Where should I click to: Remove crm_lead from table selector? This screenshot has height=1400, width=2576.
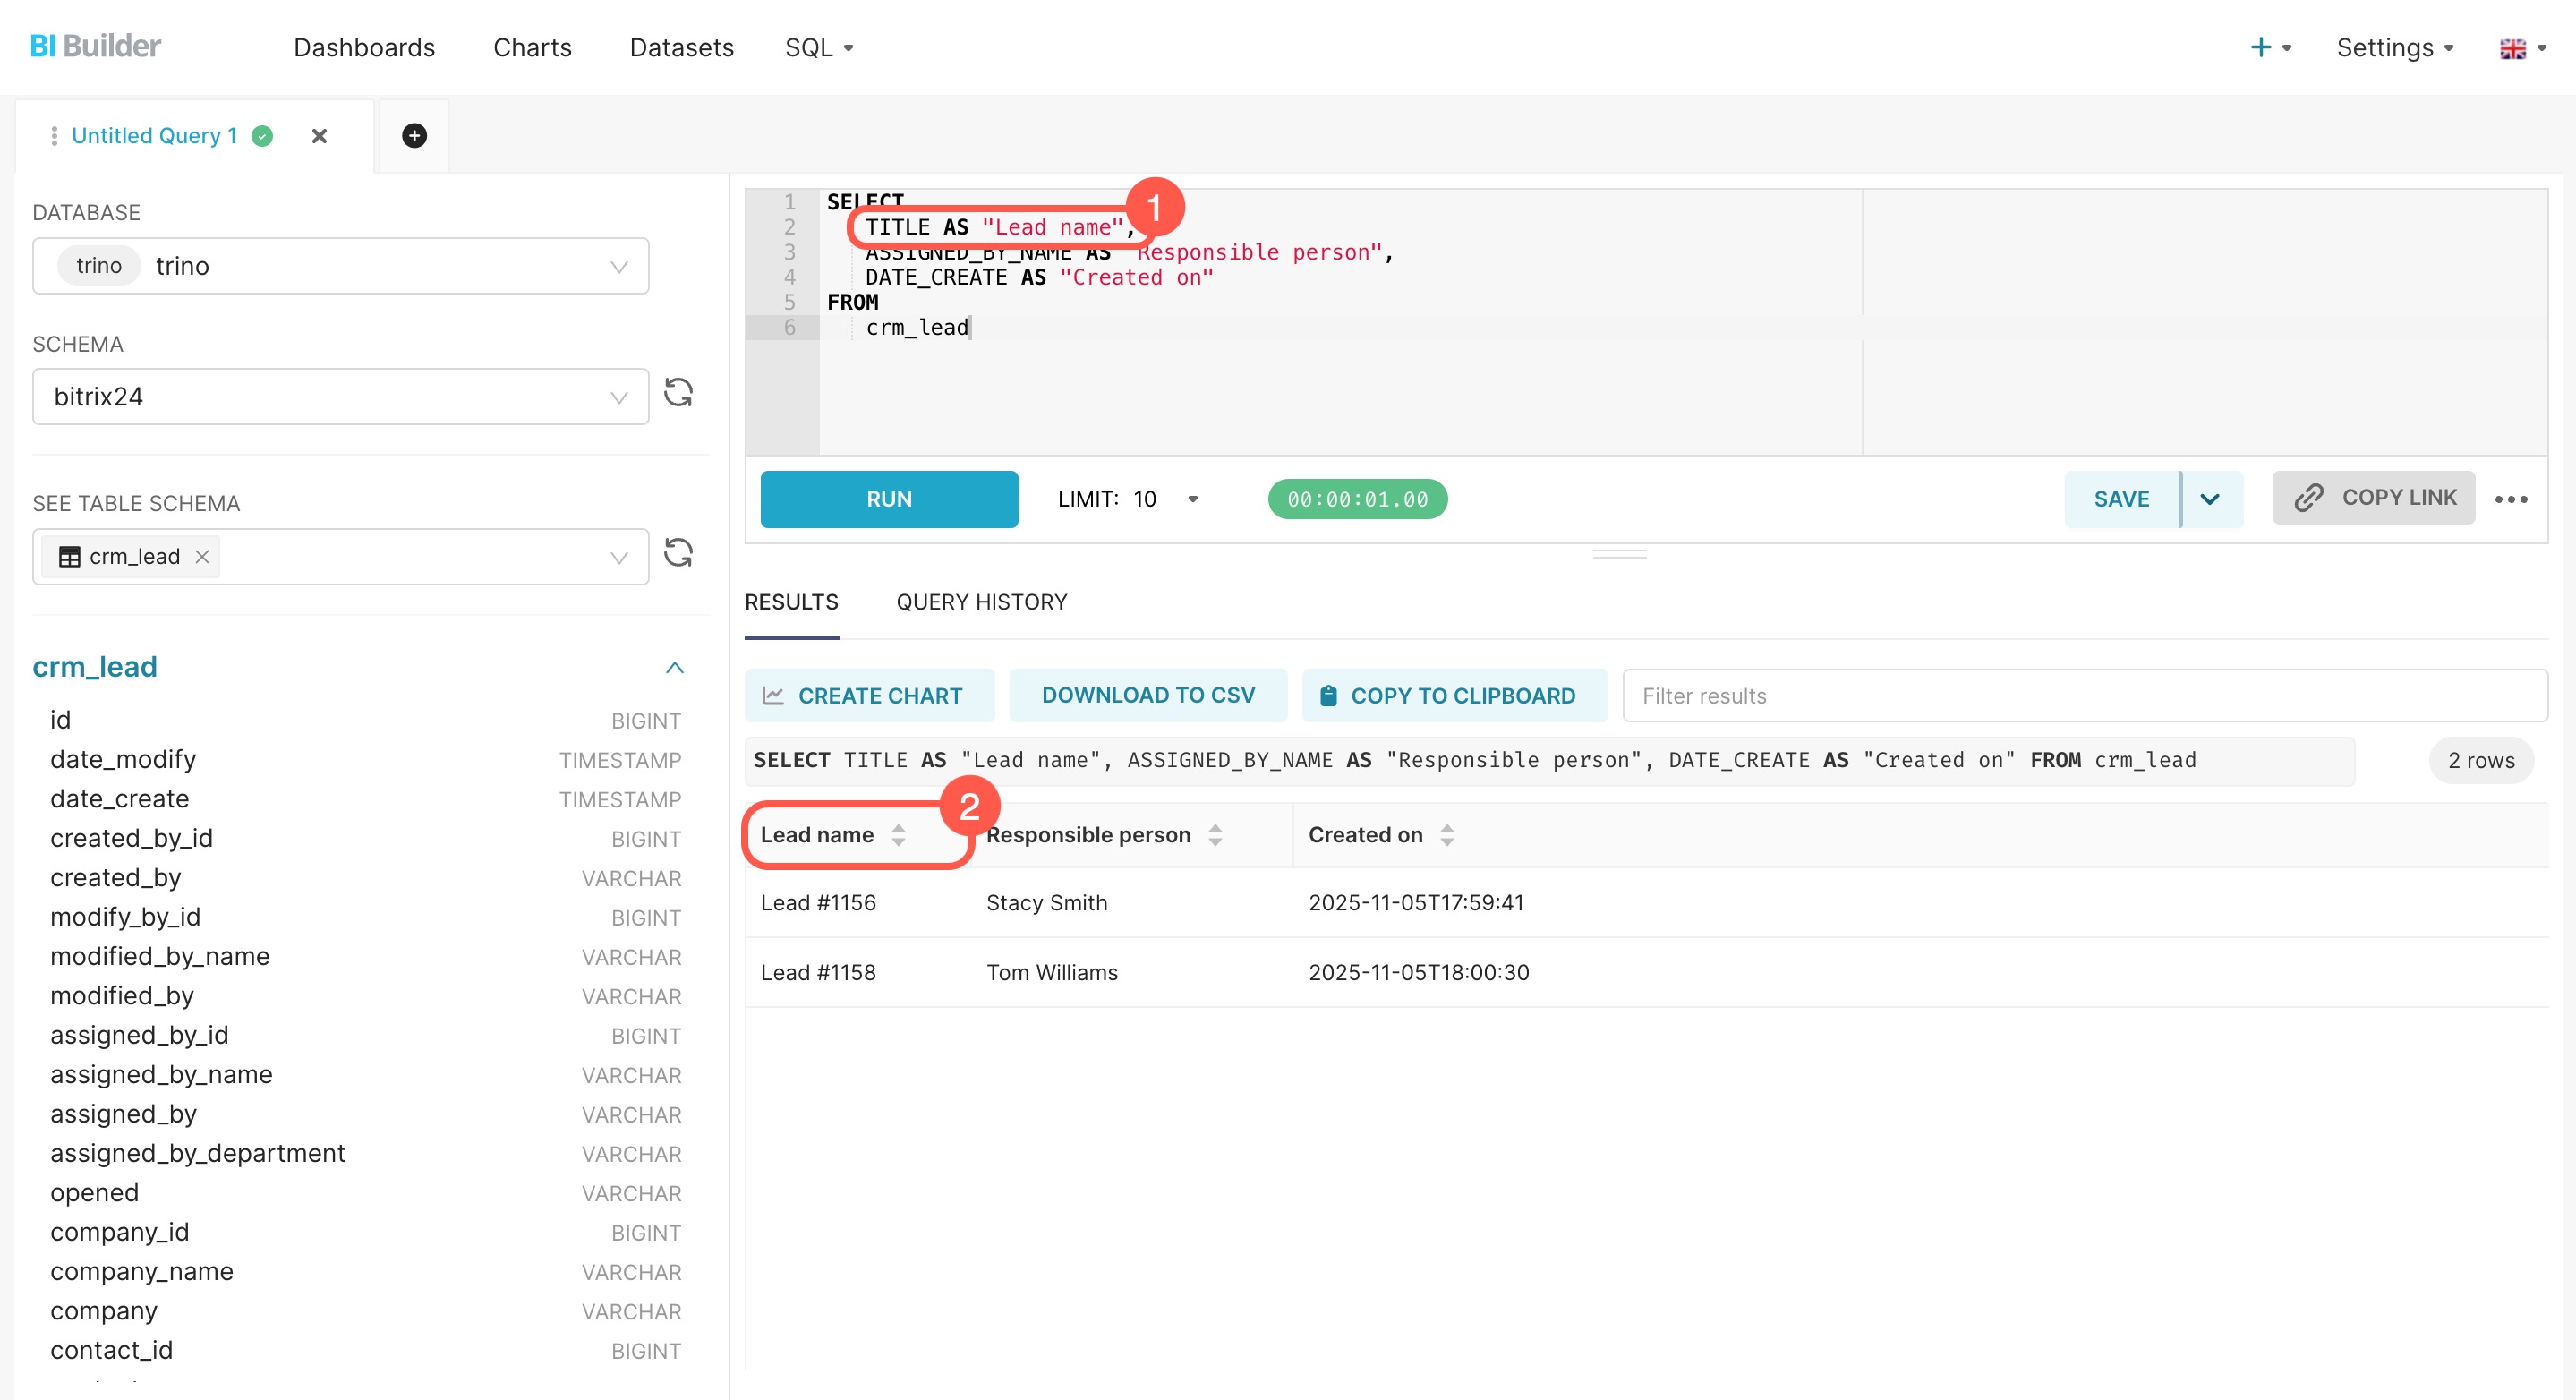pyautogui.click(x=202, y=557)
